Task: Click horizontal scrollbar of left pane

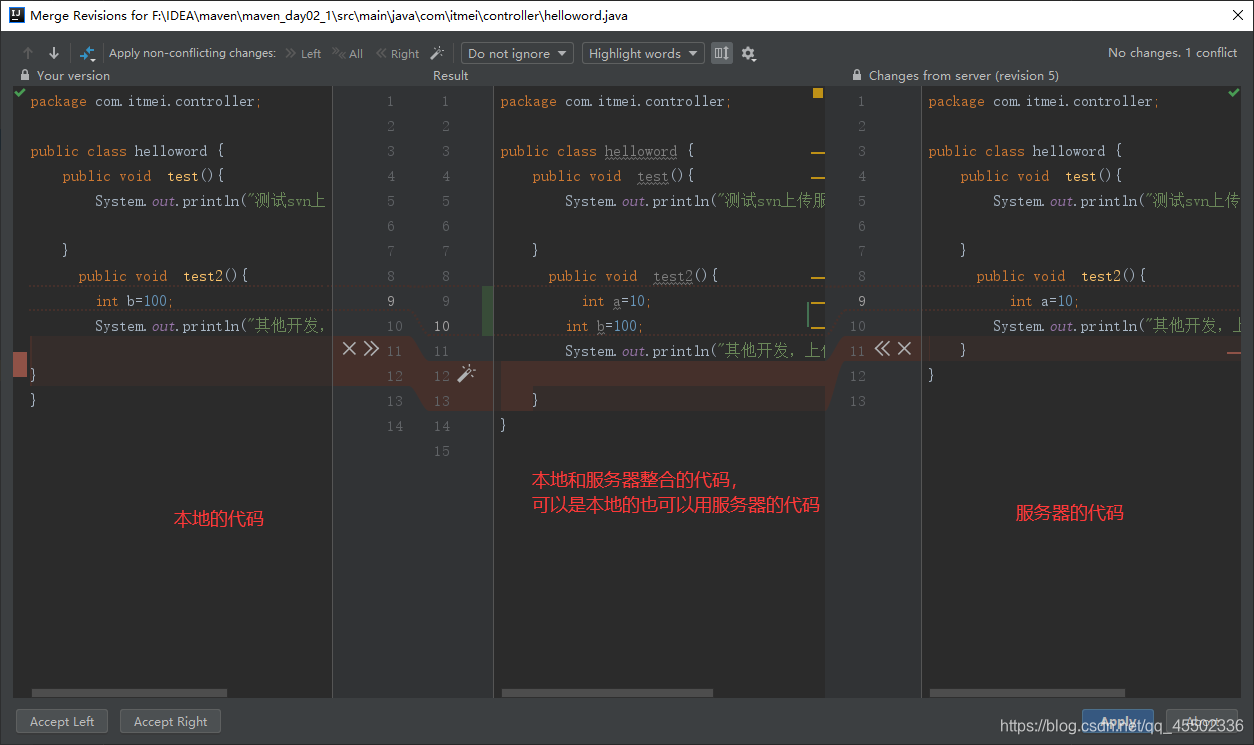Action: click(x=129, y=692)
